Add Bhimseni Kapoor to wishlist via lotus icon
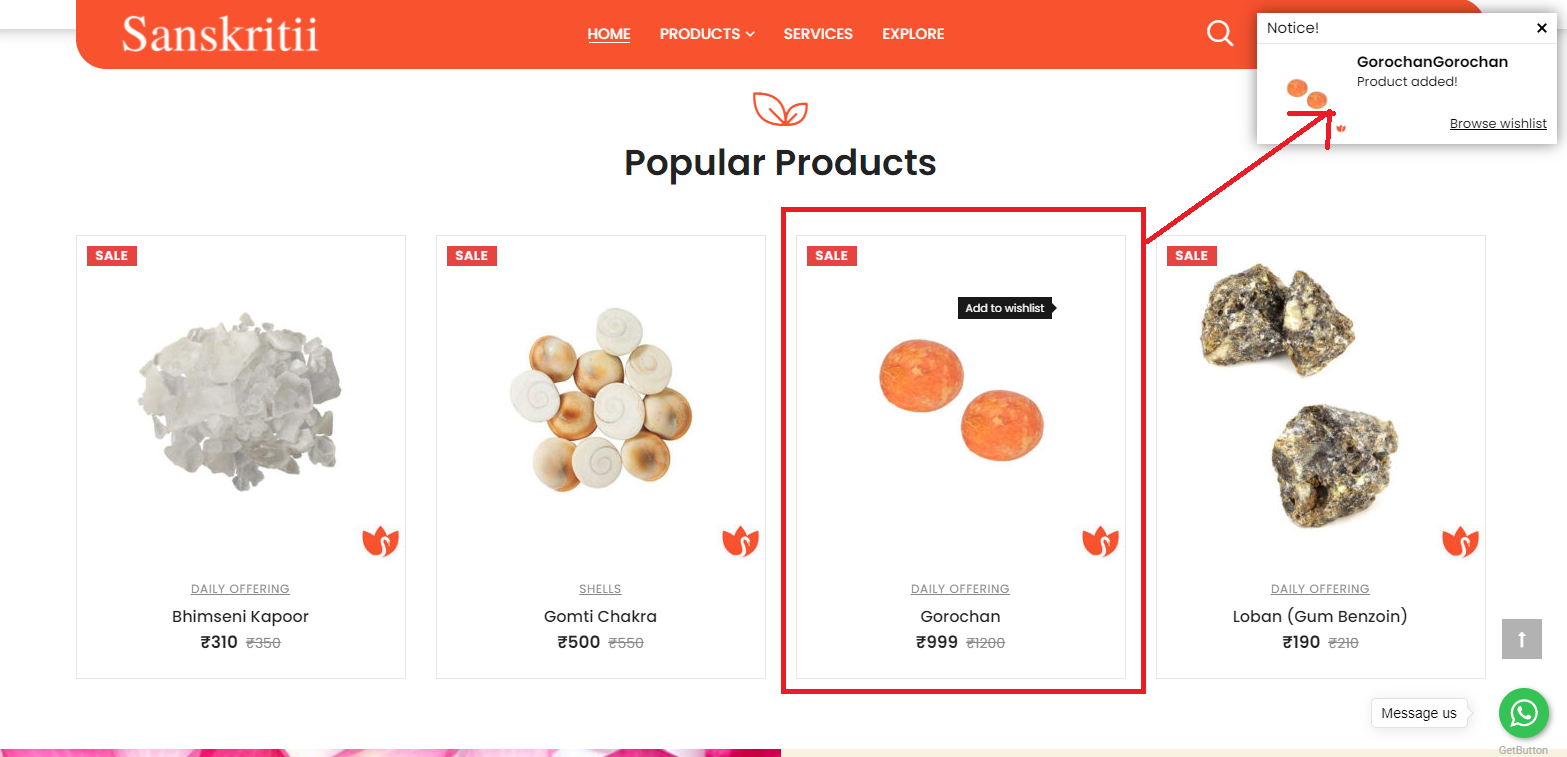The image size is (1567, 757). coord(380,541)
